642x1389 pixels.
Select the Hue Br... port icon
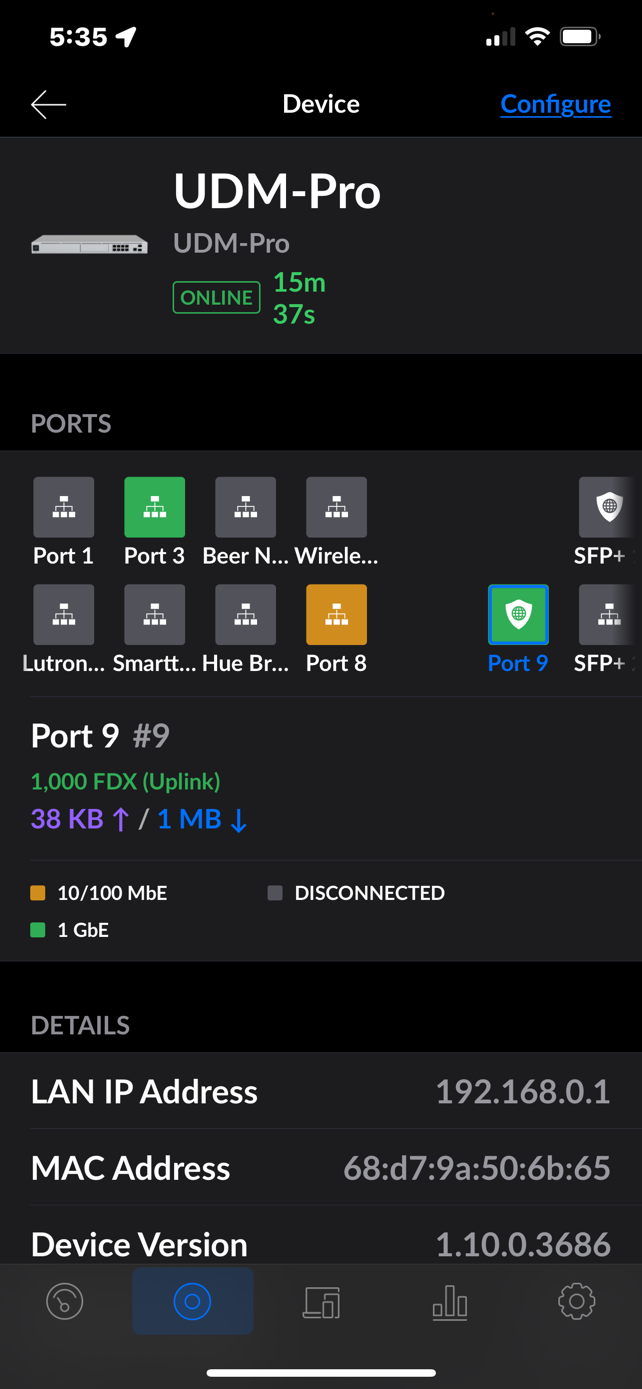245,615
